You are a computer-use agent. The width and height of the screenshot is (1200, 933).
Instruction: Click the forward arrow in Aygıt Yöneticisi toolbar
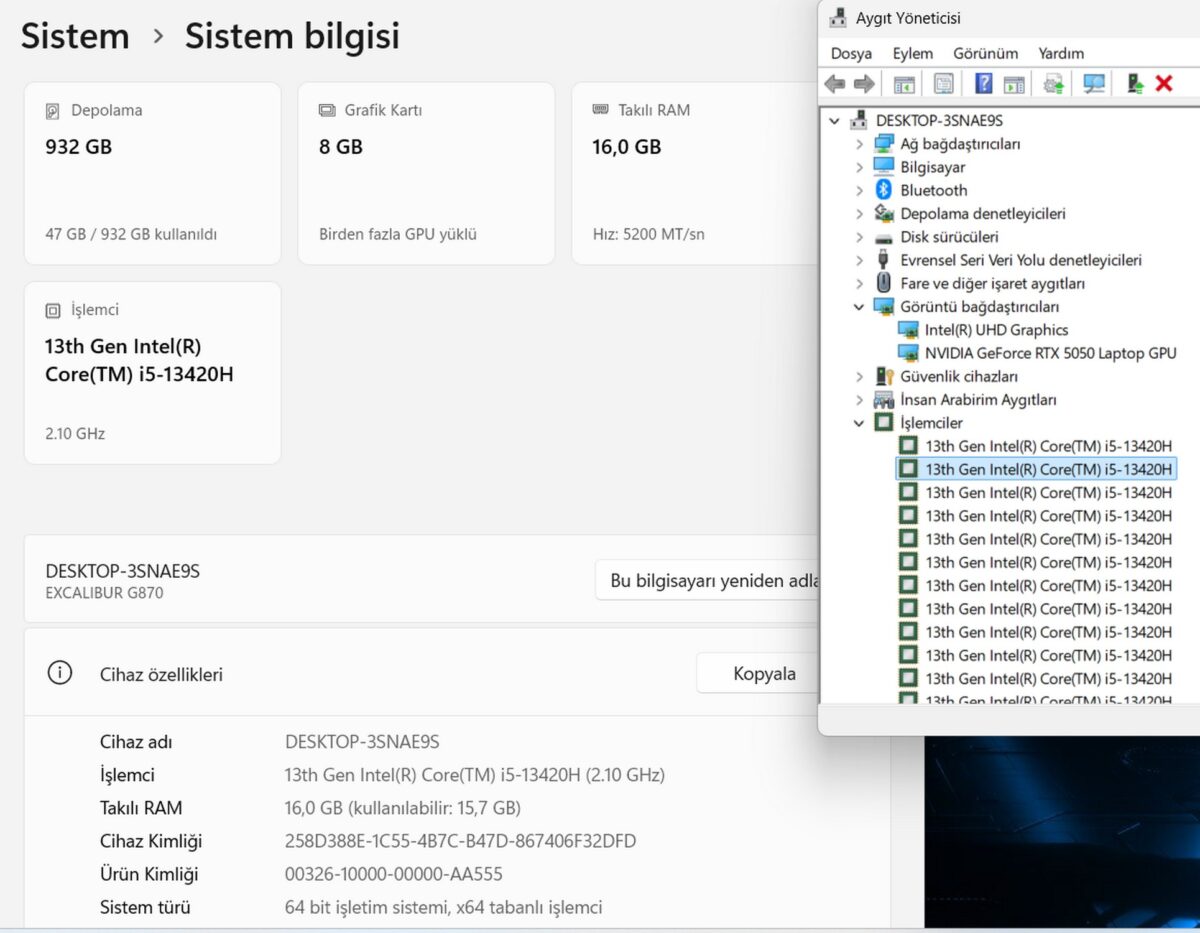coord(864,84)
